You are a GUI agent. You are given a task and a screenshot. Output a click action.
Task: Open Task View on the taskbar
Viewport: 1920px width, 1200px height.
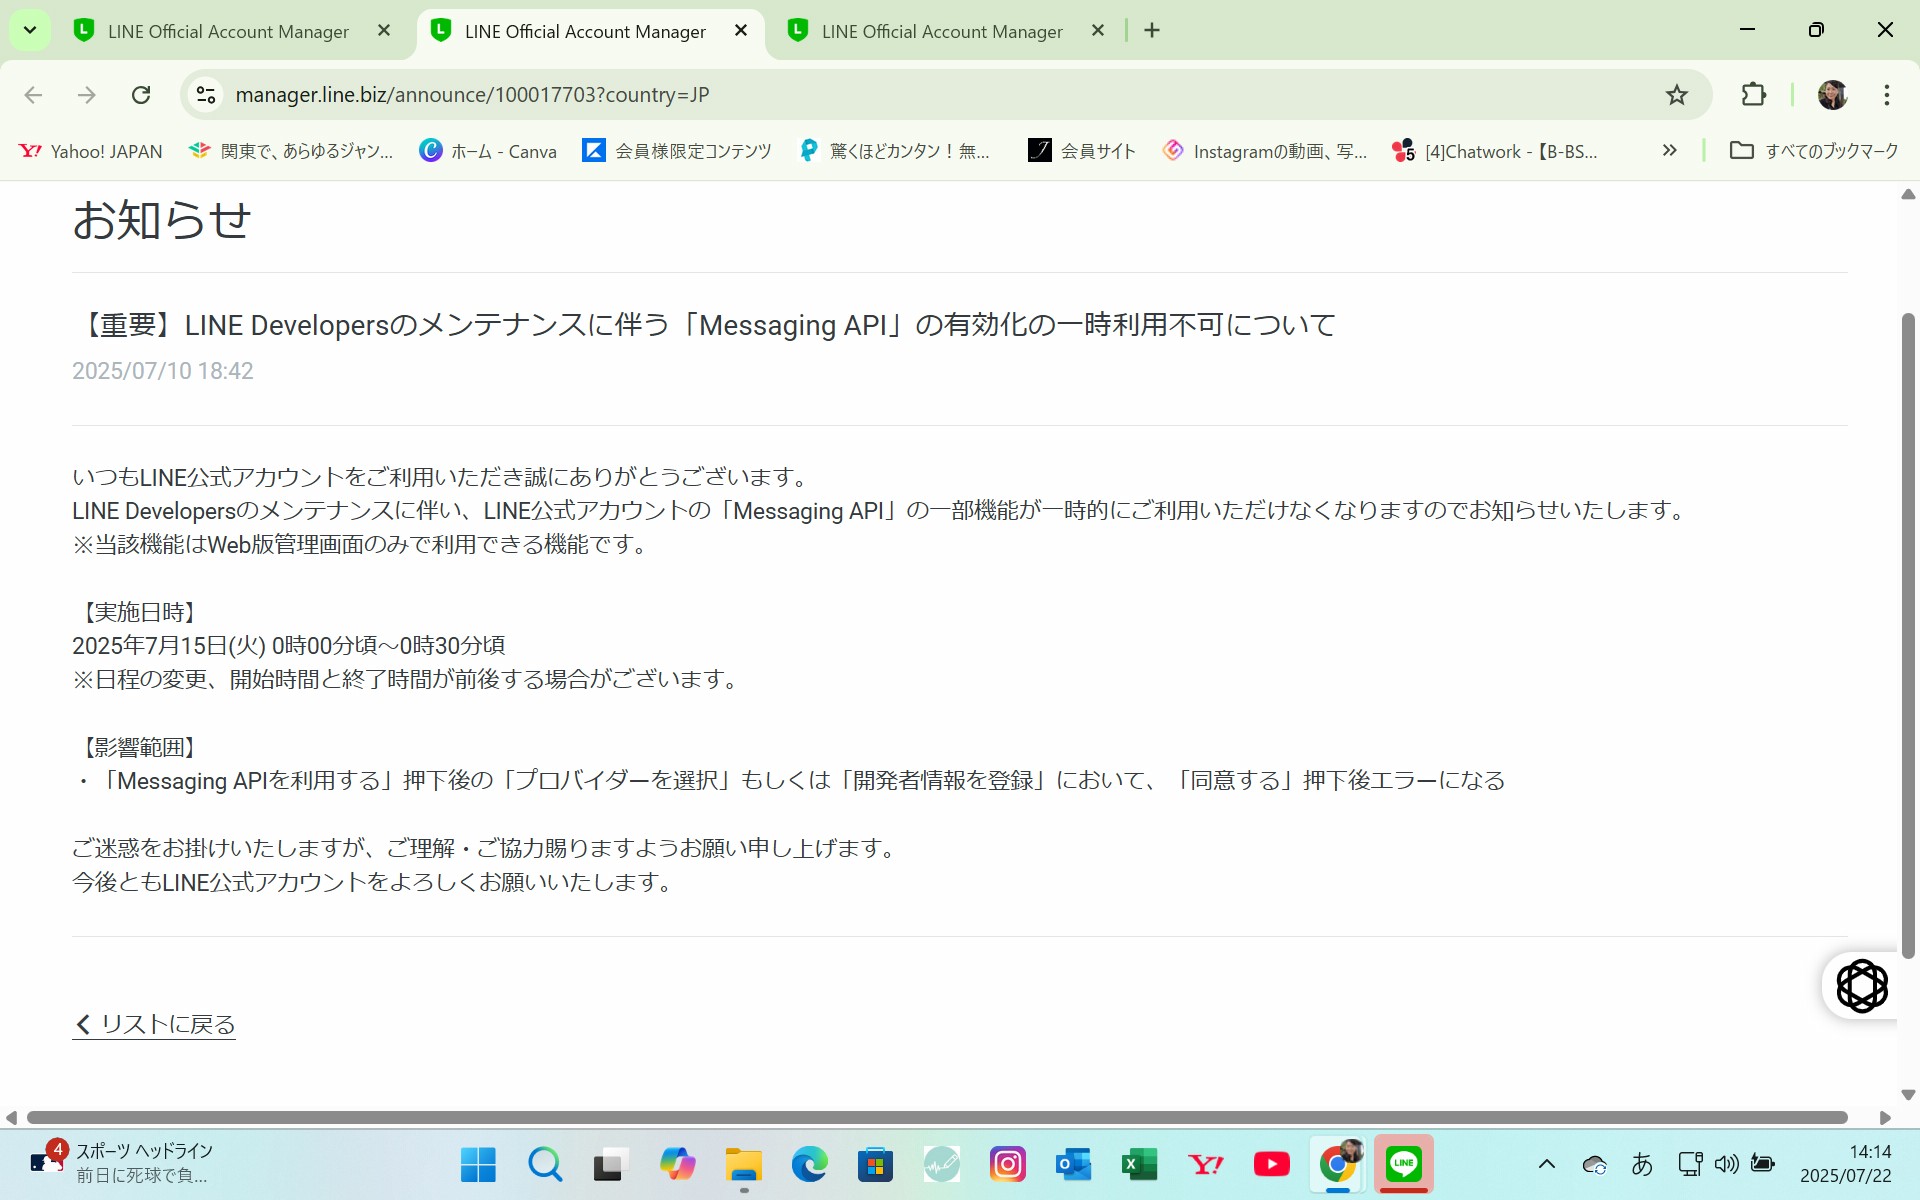(610, 1164)
